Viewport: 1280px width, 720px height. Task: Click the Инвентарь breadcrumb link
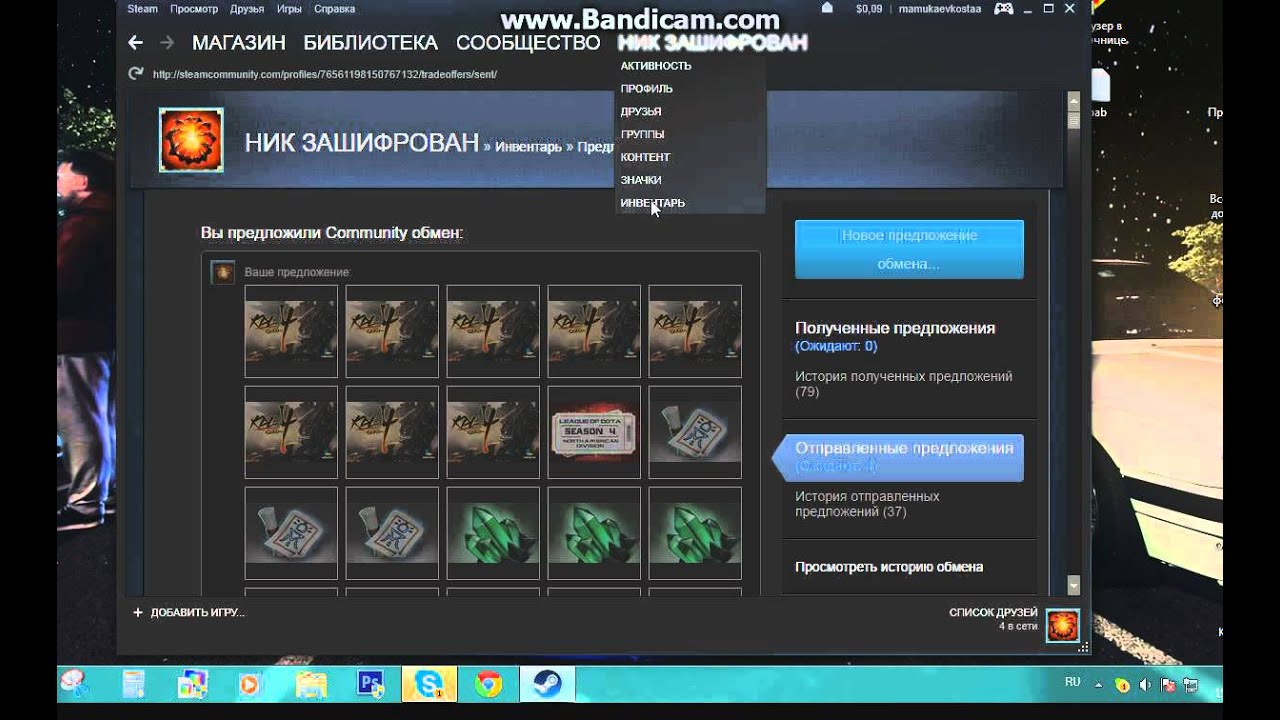(528, 147)
